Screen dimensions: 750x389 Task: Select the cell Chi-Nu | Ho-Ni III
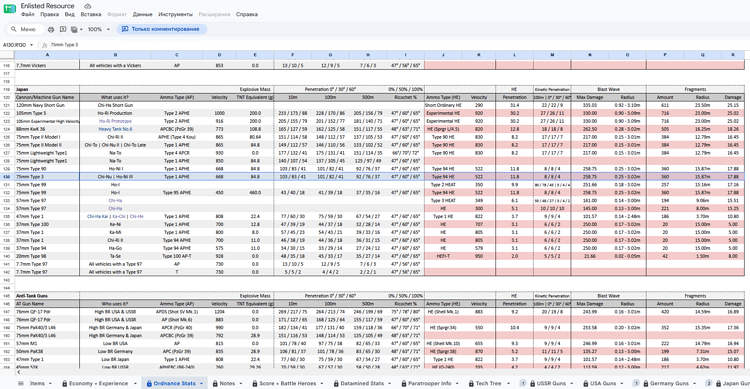pos(115,177)
